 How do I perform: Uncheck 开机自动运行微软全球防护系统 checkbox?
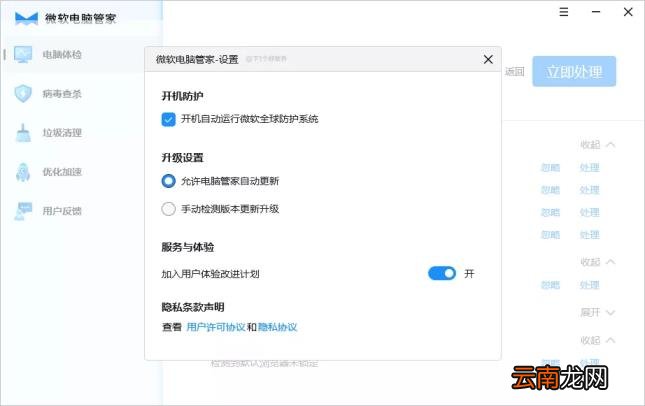click(168, 119)
